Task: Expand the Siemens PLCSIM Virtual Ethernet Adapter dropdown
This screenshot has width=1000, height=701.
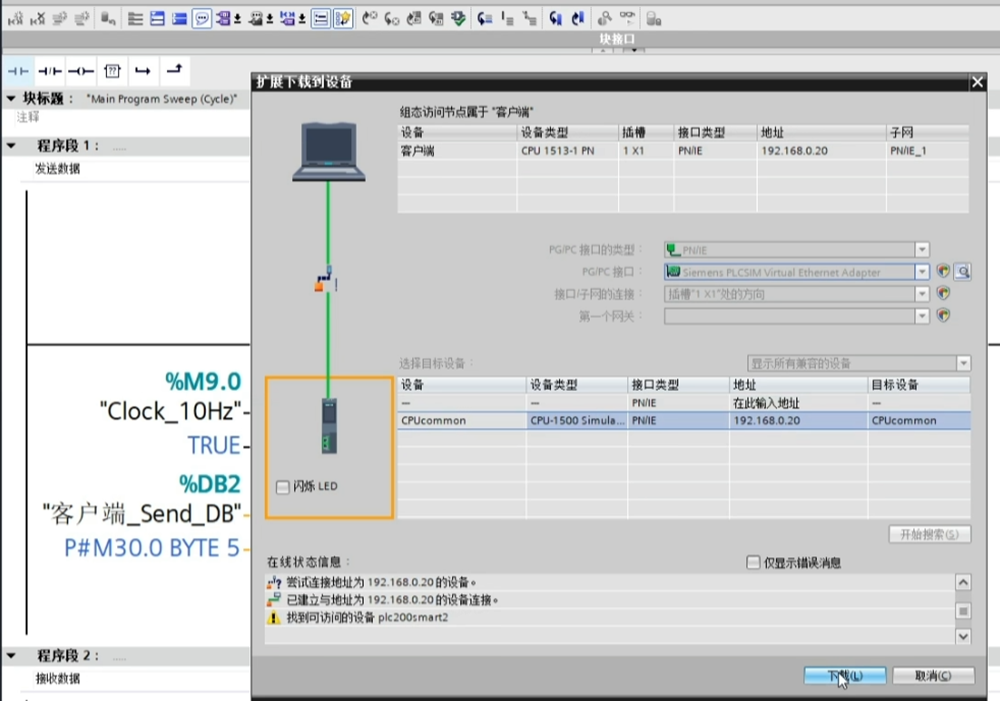Action: [x=922, y=272]
